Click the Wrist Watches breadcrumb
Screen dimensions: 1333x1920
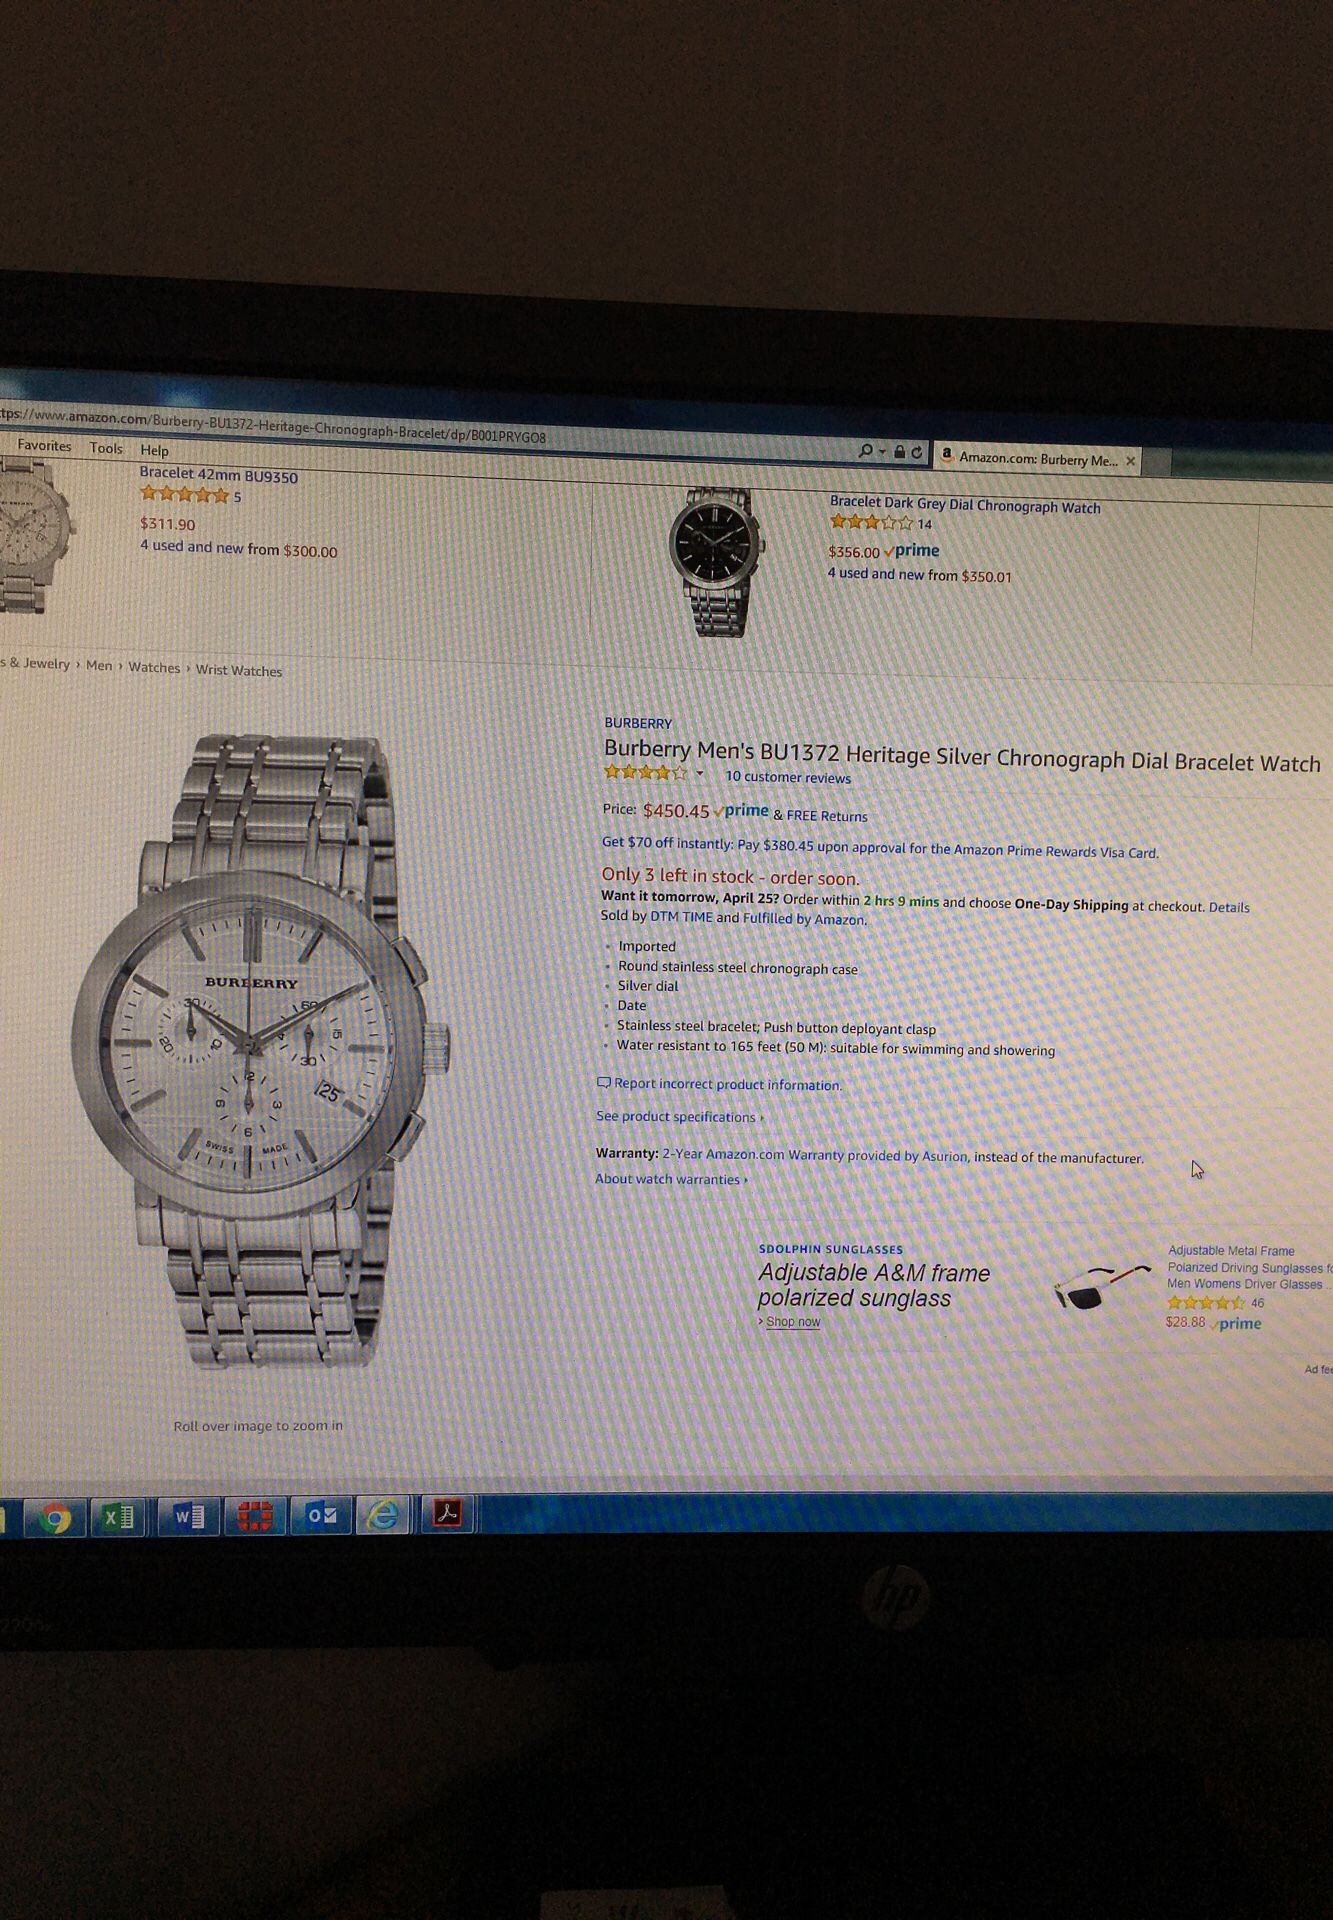[x=239, y=670]
